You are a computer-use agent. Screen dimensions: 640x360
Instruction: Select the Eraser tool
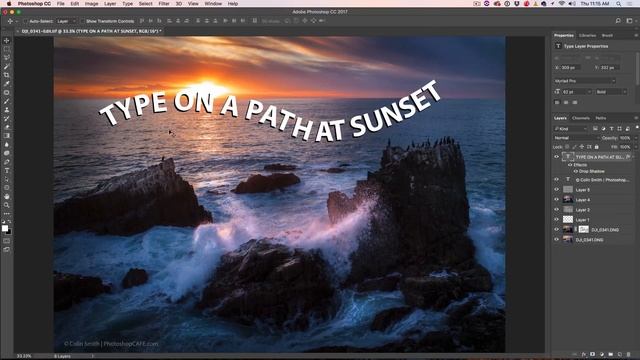[7, 127]
